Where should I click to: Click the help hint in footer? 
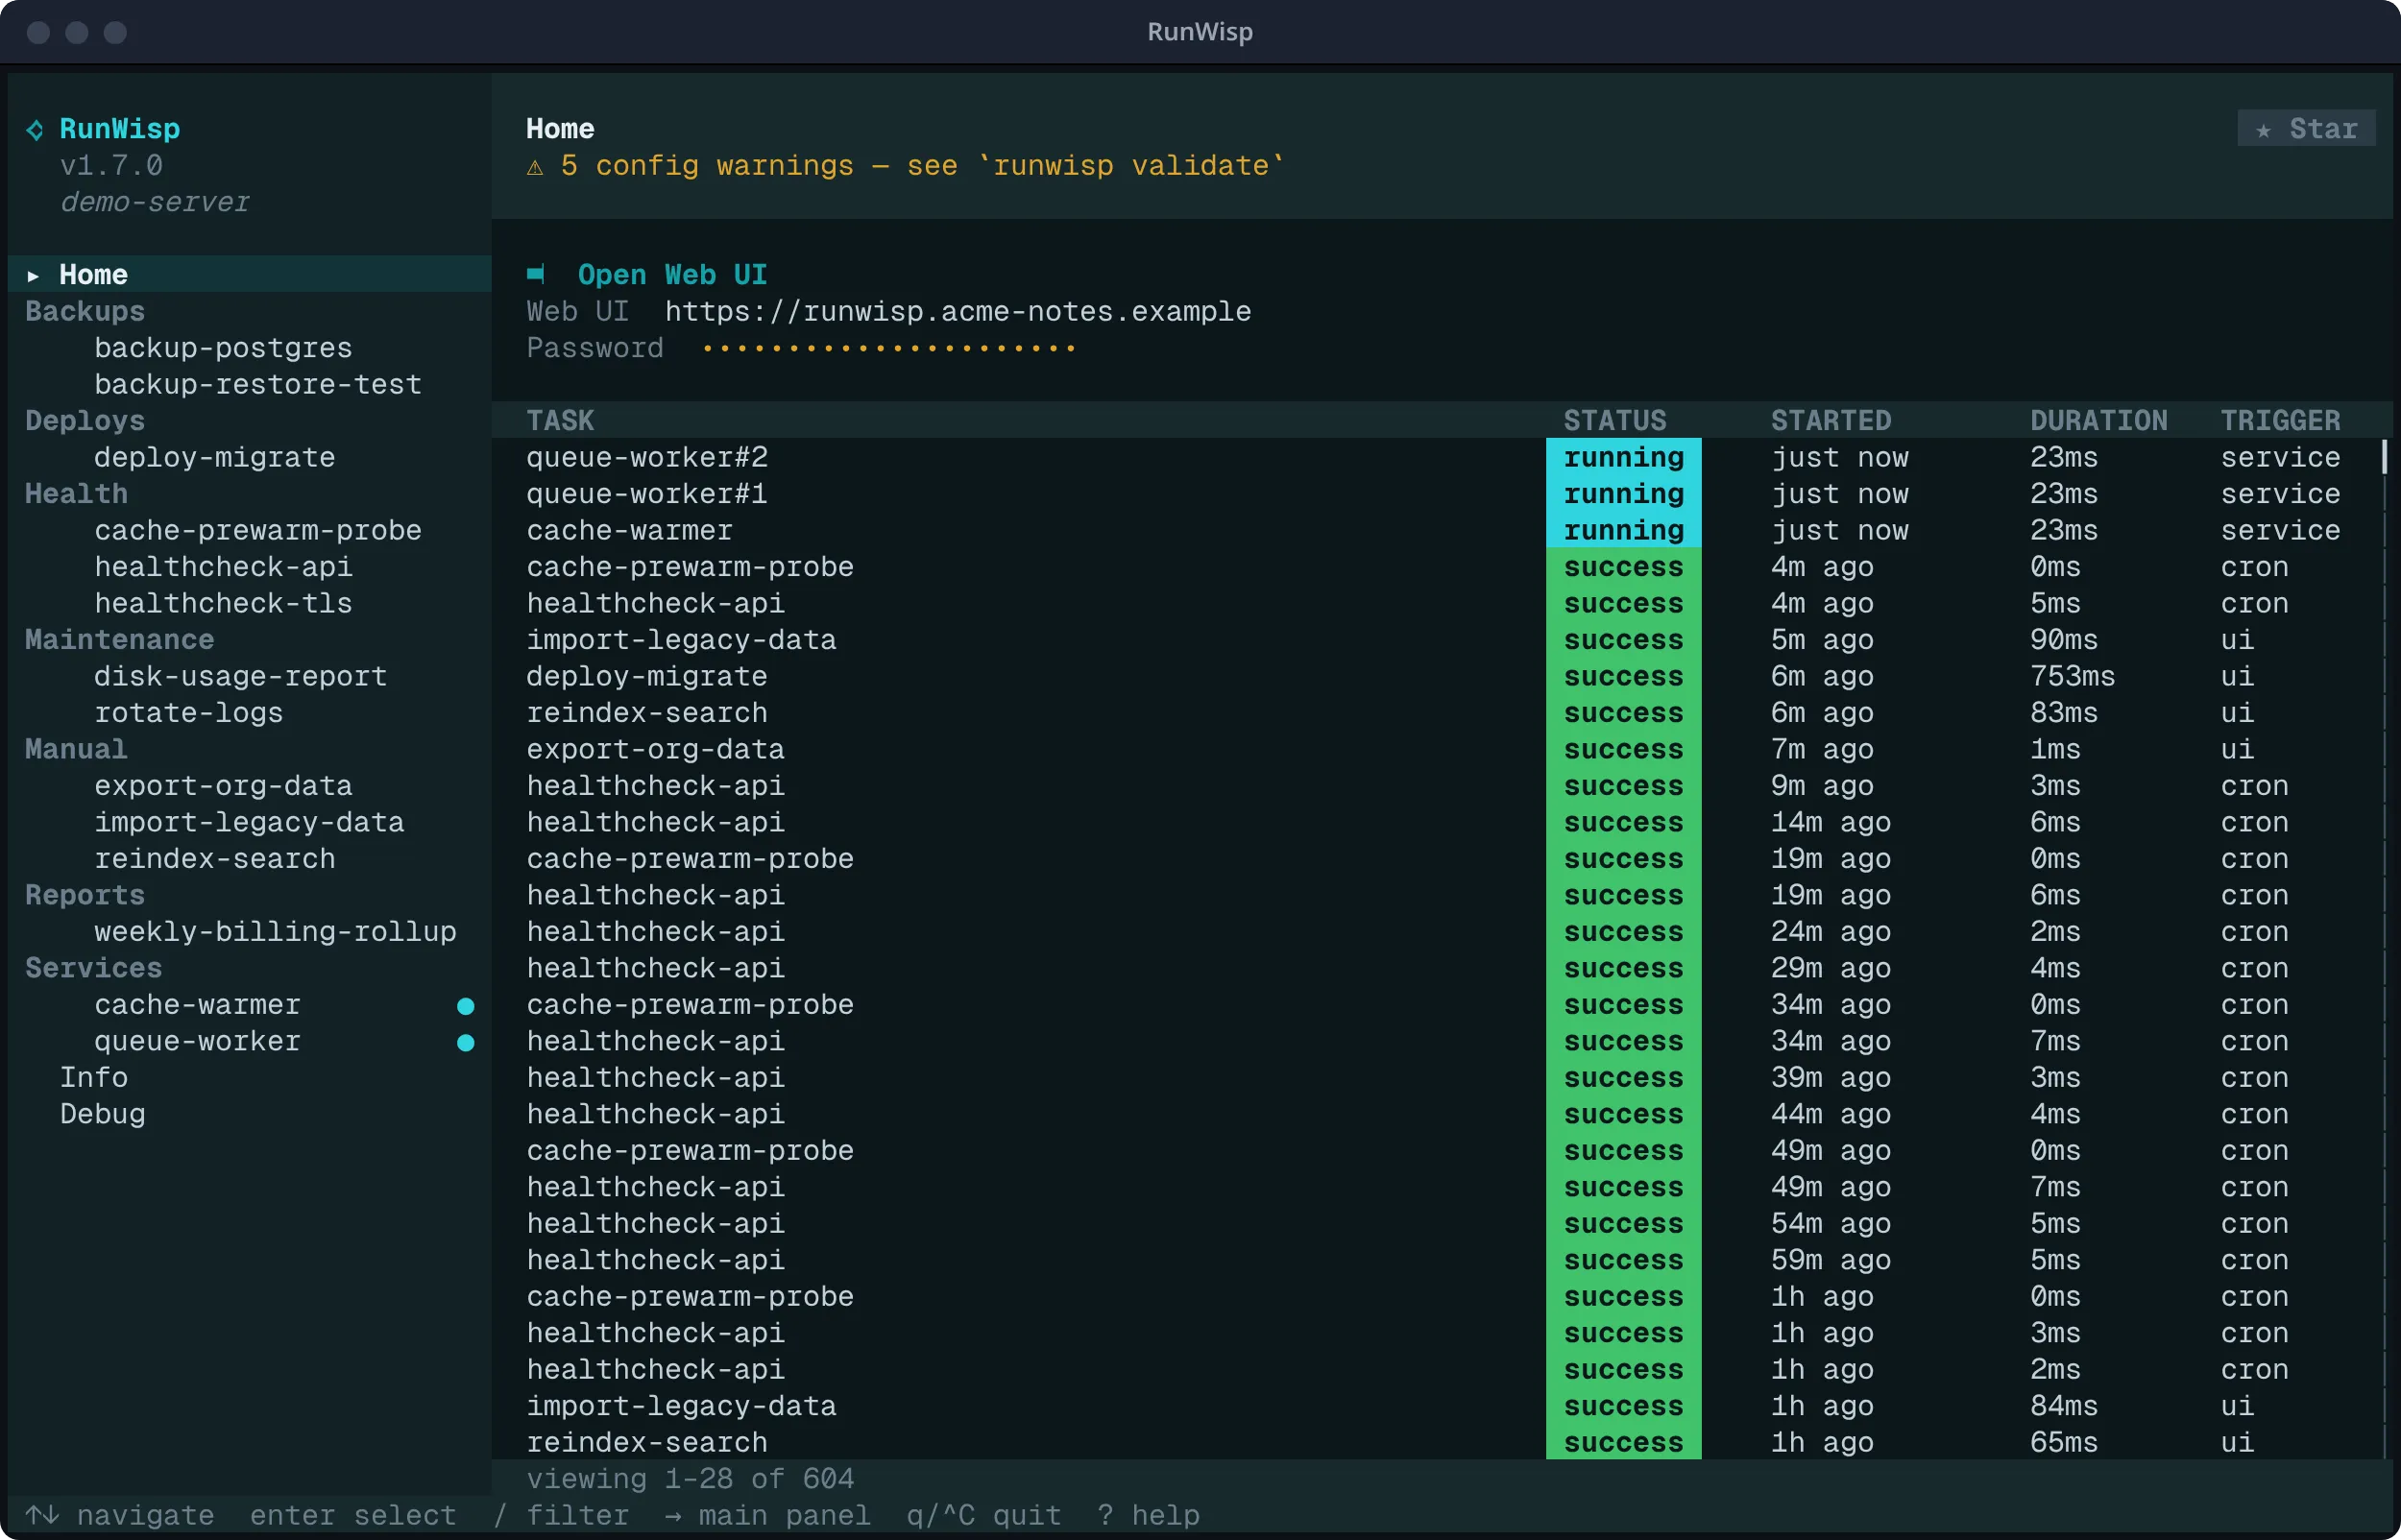click(x=1148, y=1515)
